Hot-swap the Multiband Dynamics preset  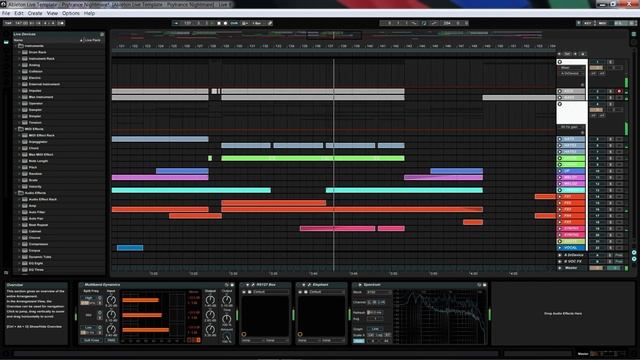point(227,285)
